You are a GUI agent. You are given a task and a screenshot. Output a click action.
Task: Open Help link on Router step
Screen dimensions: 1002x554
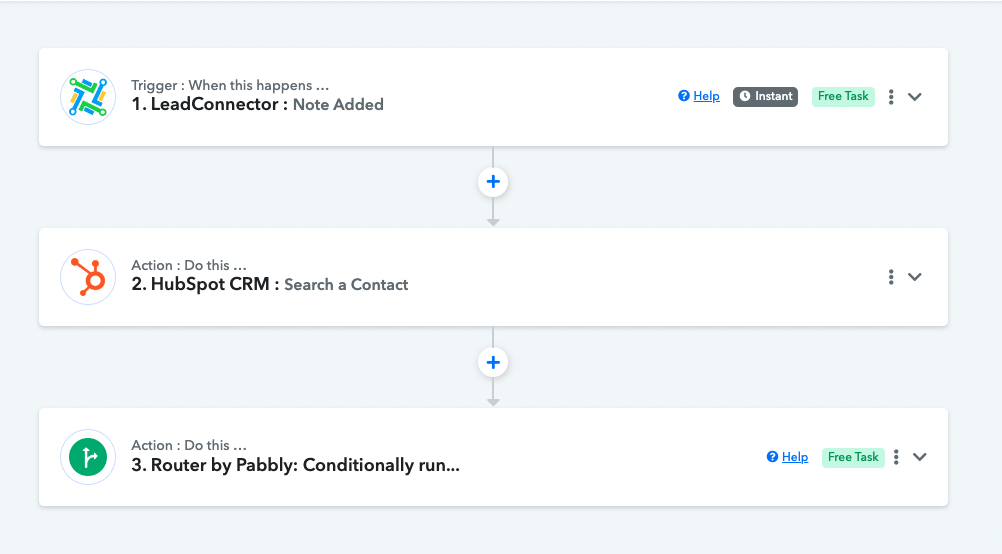coord(795,457)
